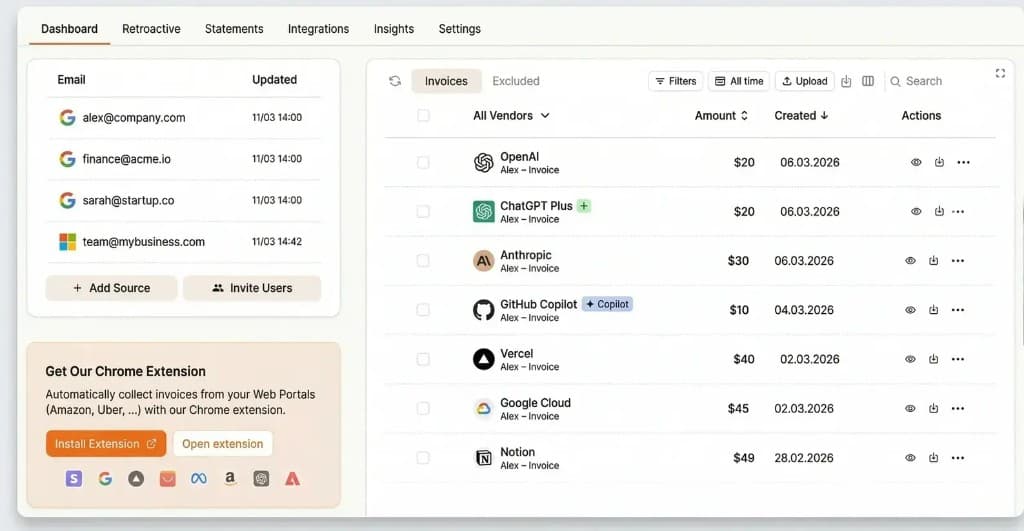Switch to the Statements tab
1024x531 pixels.
234,29
